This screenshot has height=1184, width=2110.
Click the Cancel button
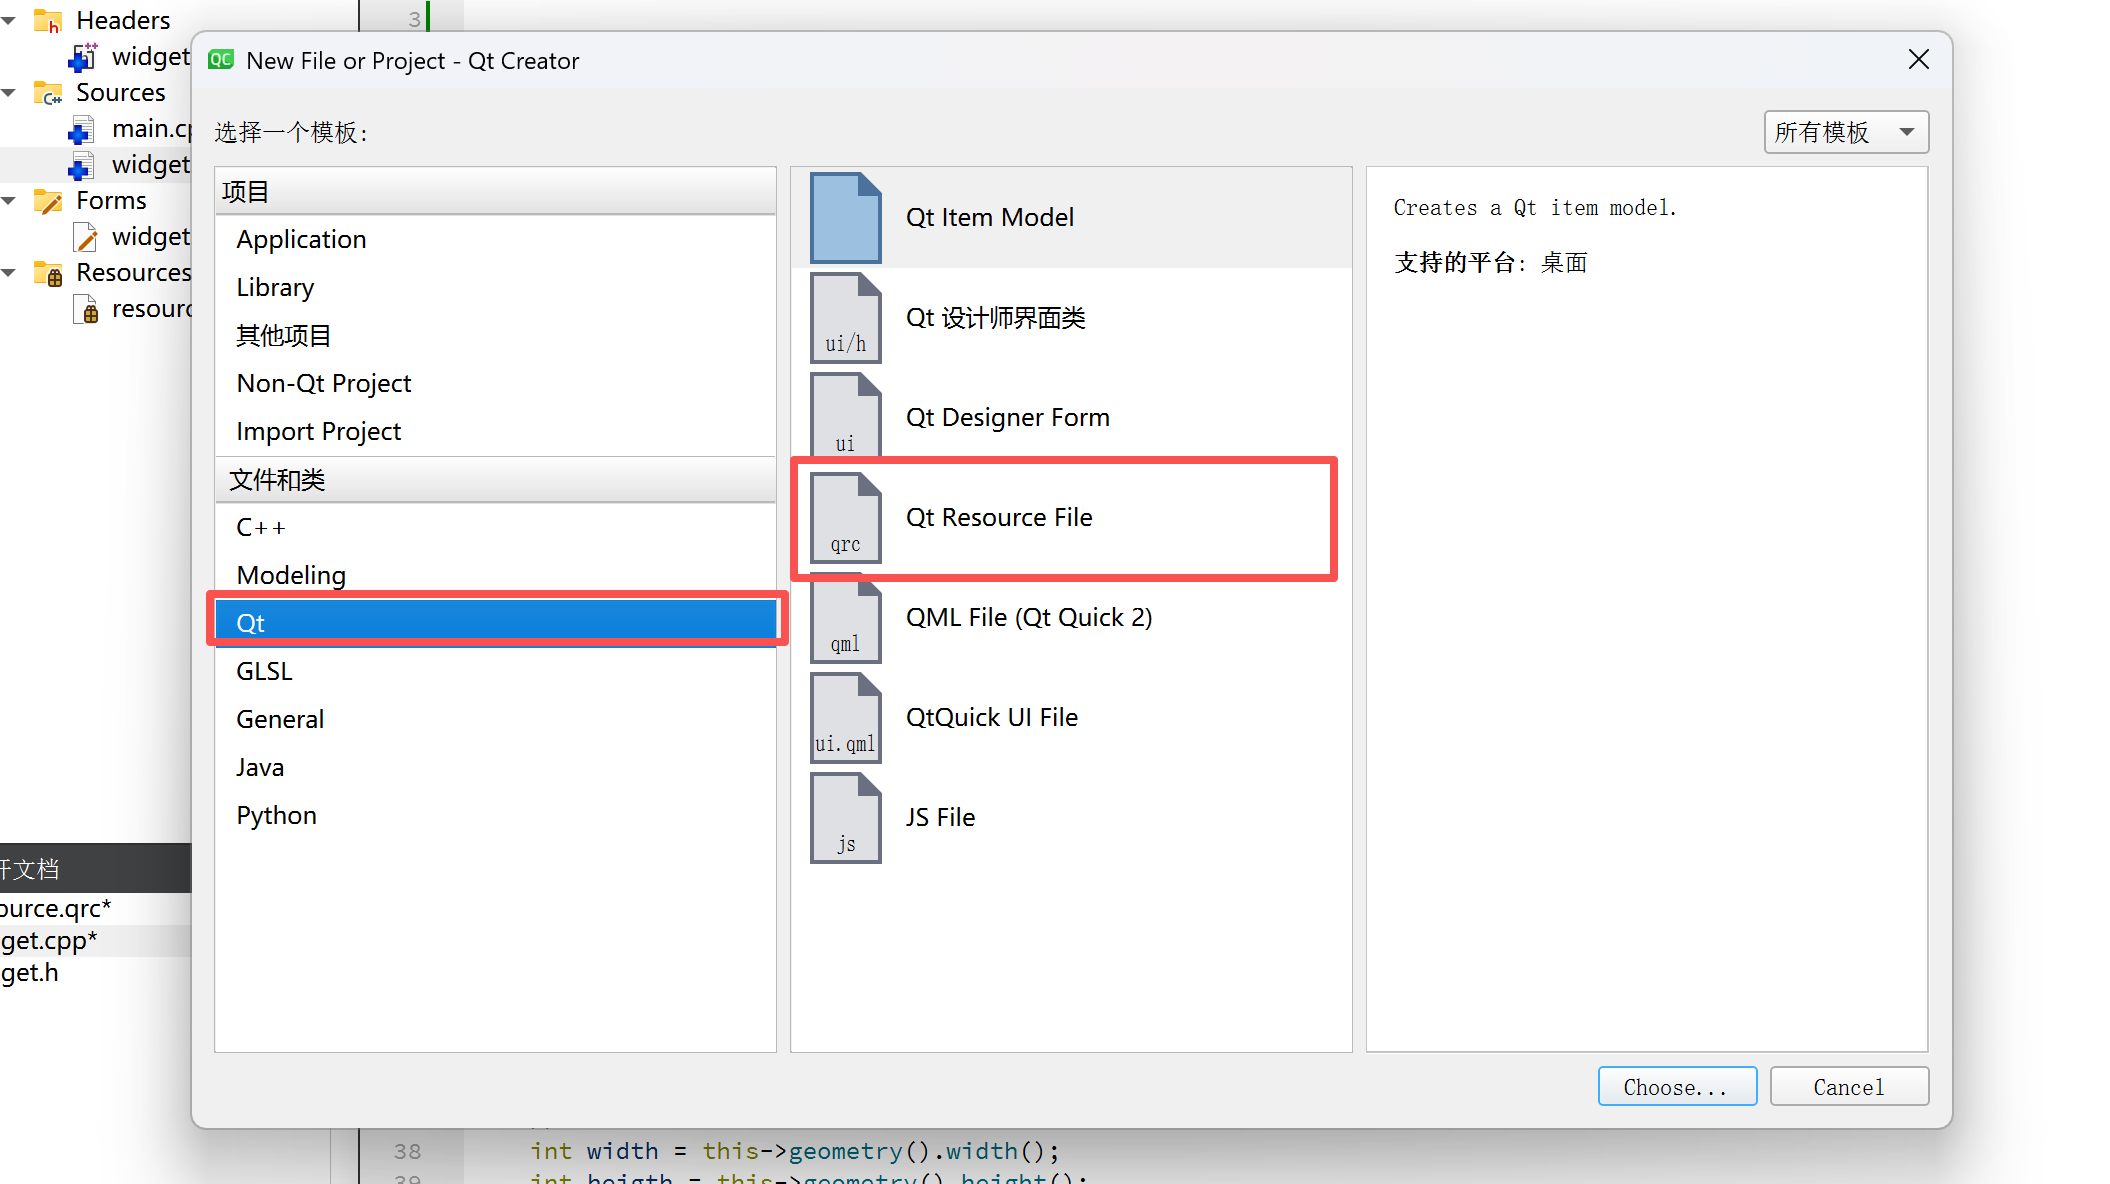1848,1086
